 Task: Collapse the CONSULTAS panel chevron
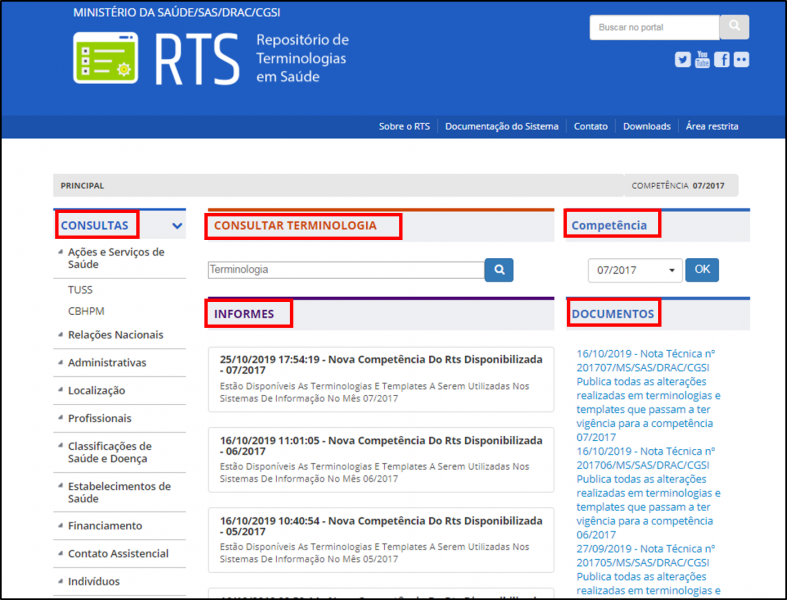pyautogui.click(x=177, y=226)
